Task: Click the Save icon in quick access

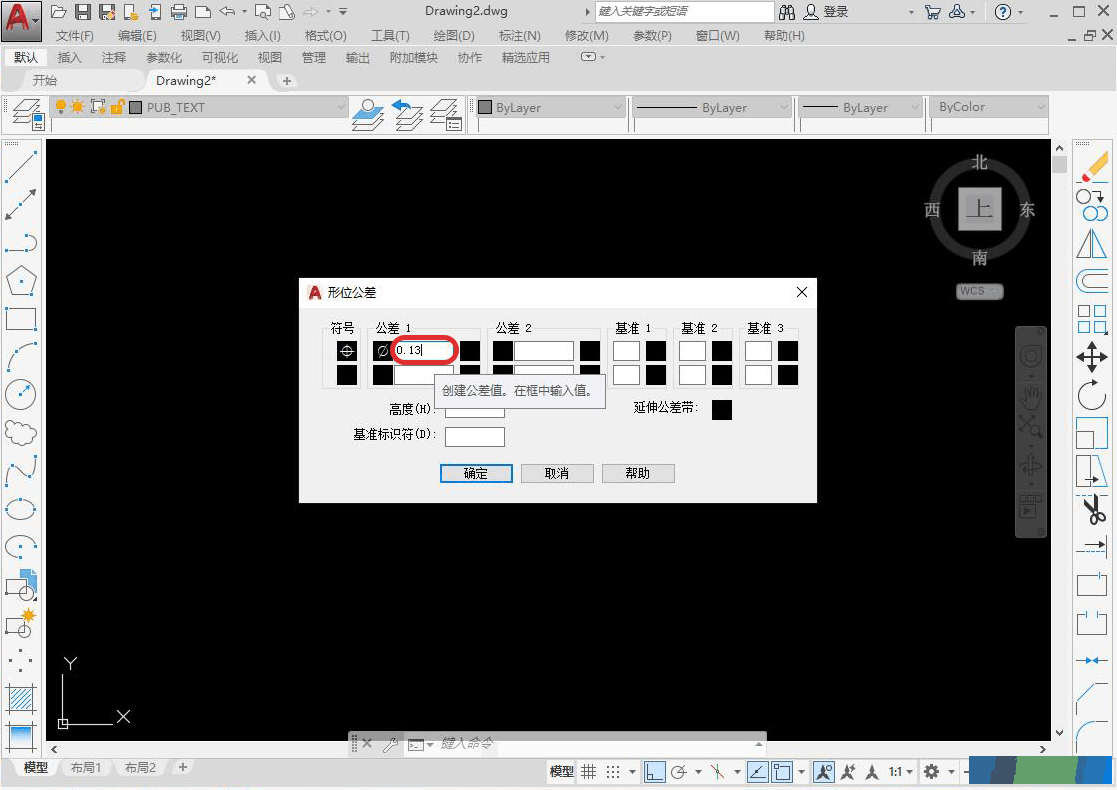Action: pyautogui.click(x=83, y=11)
